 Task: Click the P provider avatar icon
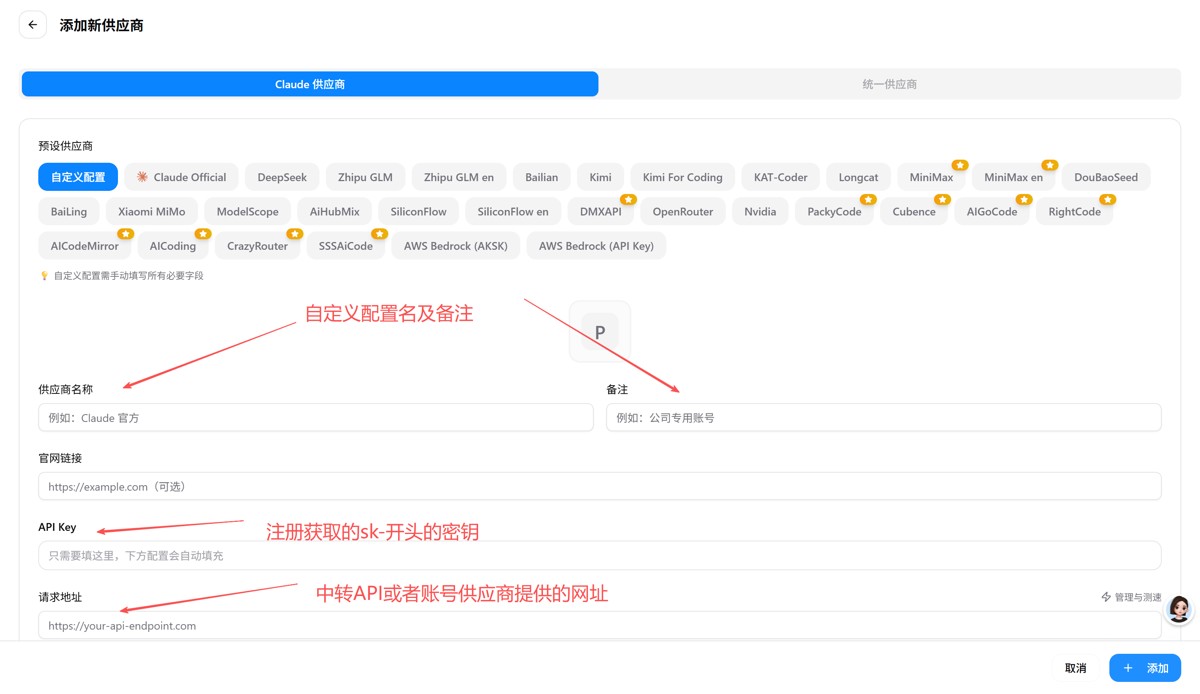coord(600,332)
